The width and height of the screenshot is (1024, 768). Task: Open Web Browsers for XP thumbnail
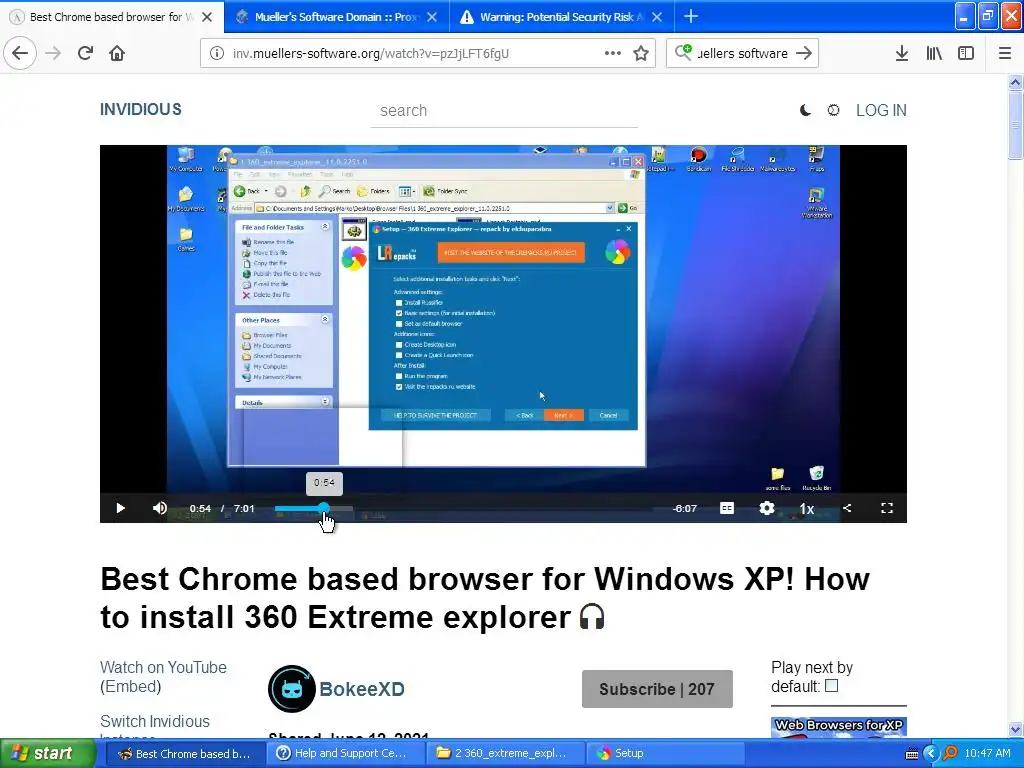(x=839, y=727)
